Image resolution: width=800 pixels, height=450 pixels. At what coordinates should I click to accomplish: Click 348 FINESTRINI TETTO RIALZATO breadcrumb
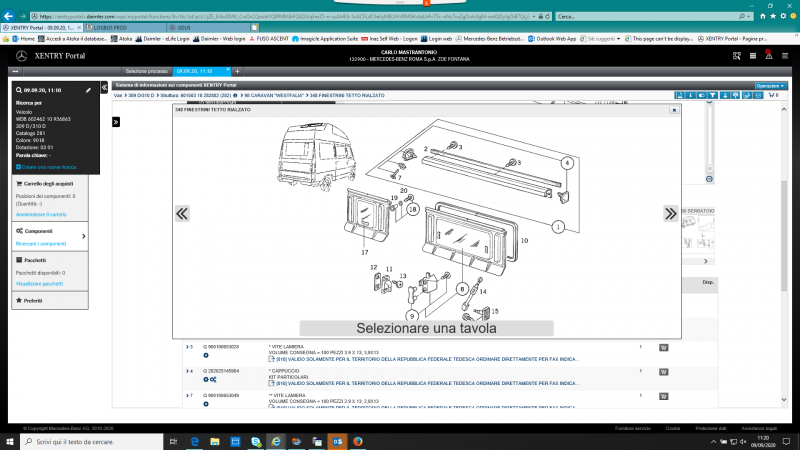(347, 95)
